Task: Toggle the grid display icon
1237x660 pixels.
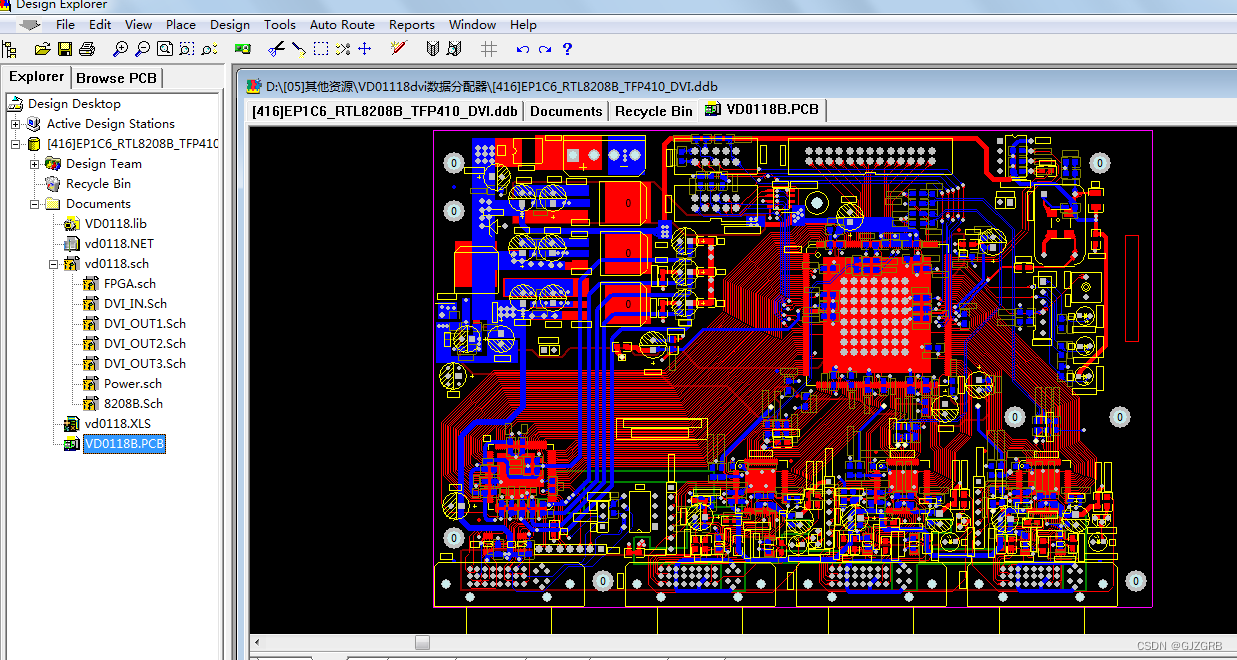Action: pos(487,48)
